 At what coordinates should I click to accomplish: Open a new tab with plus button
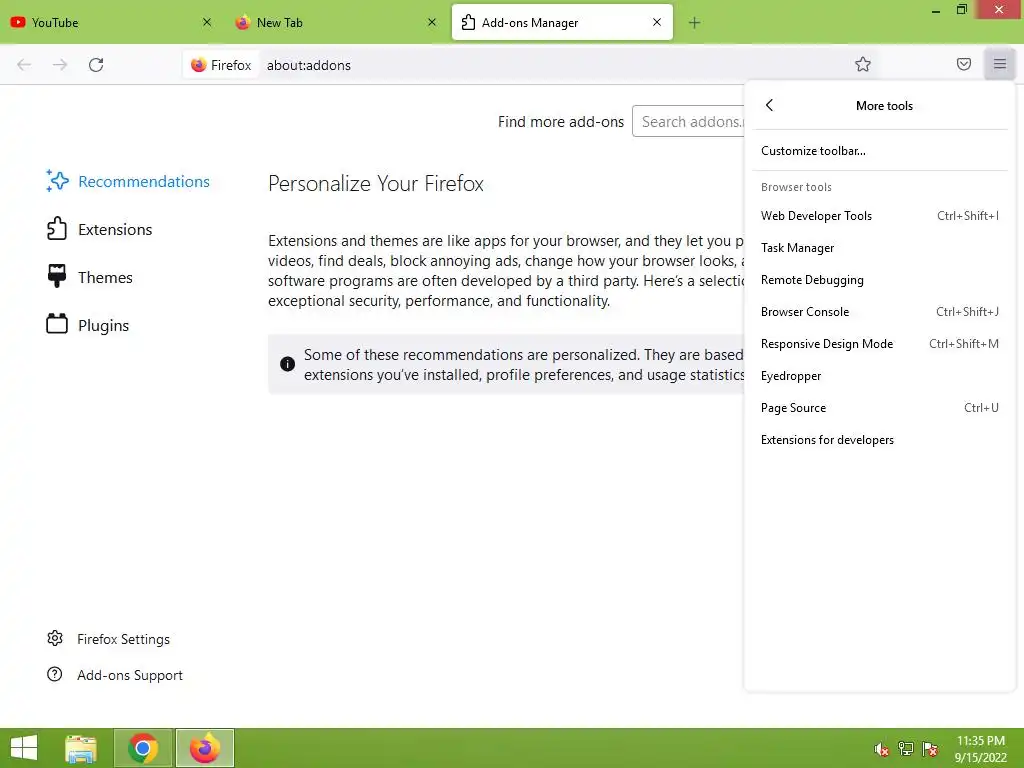[694, 23]
